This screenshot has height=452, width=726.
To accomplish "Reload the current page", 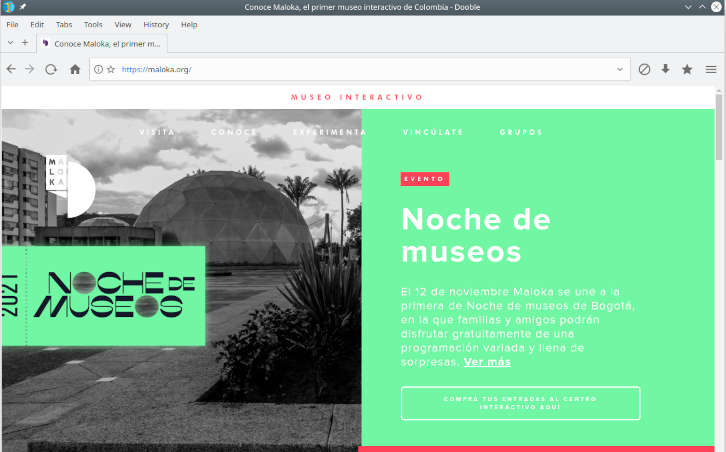I will [x=51, y=69].
